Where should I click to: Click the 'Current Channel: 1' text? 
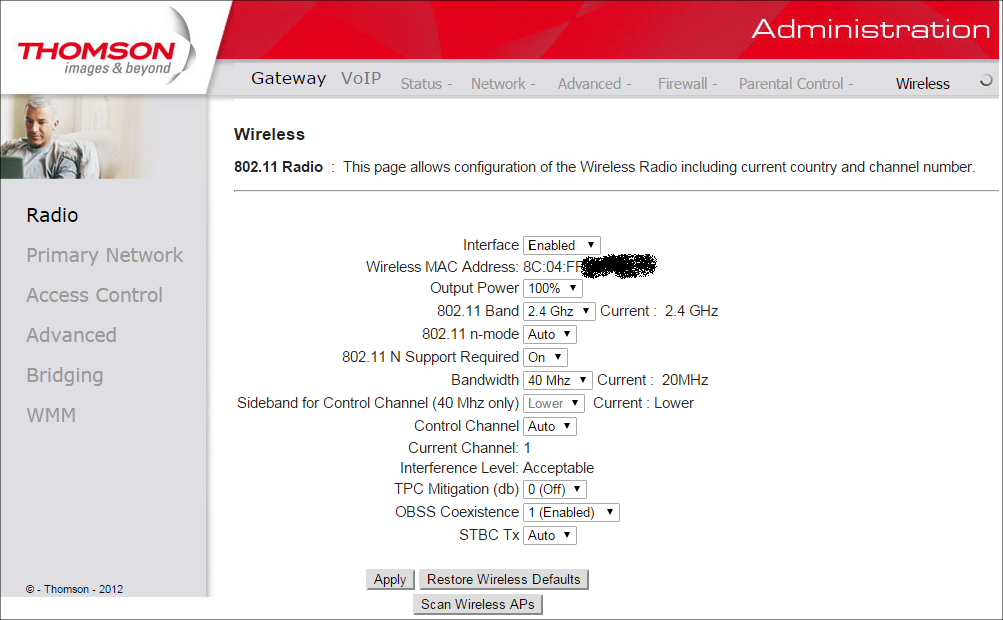click(469, 448)
